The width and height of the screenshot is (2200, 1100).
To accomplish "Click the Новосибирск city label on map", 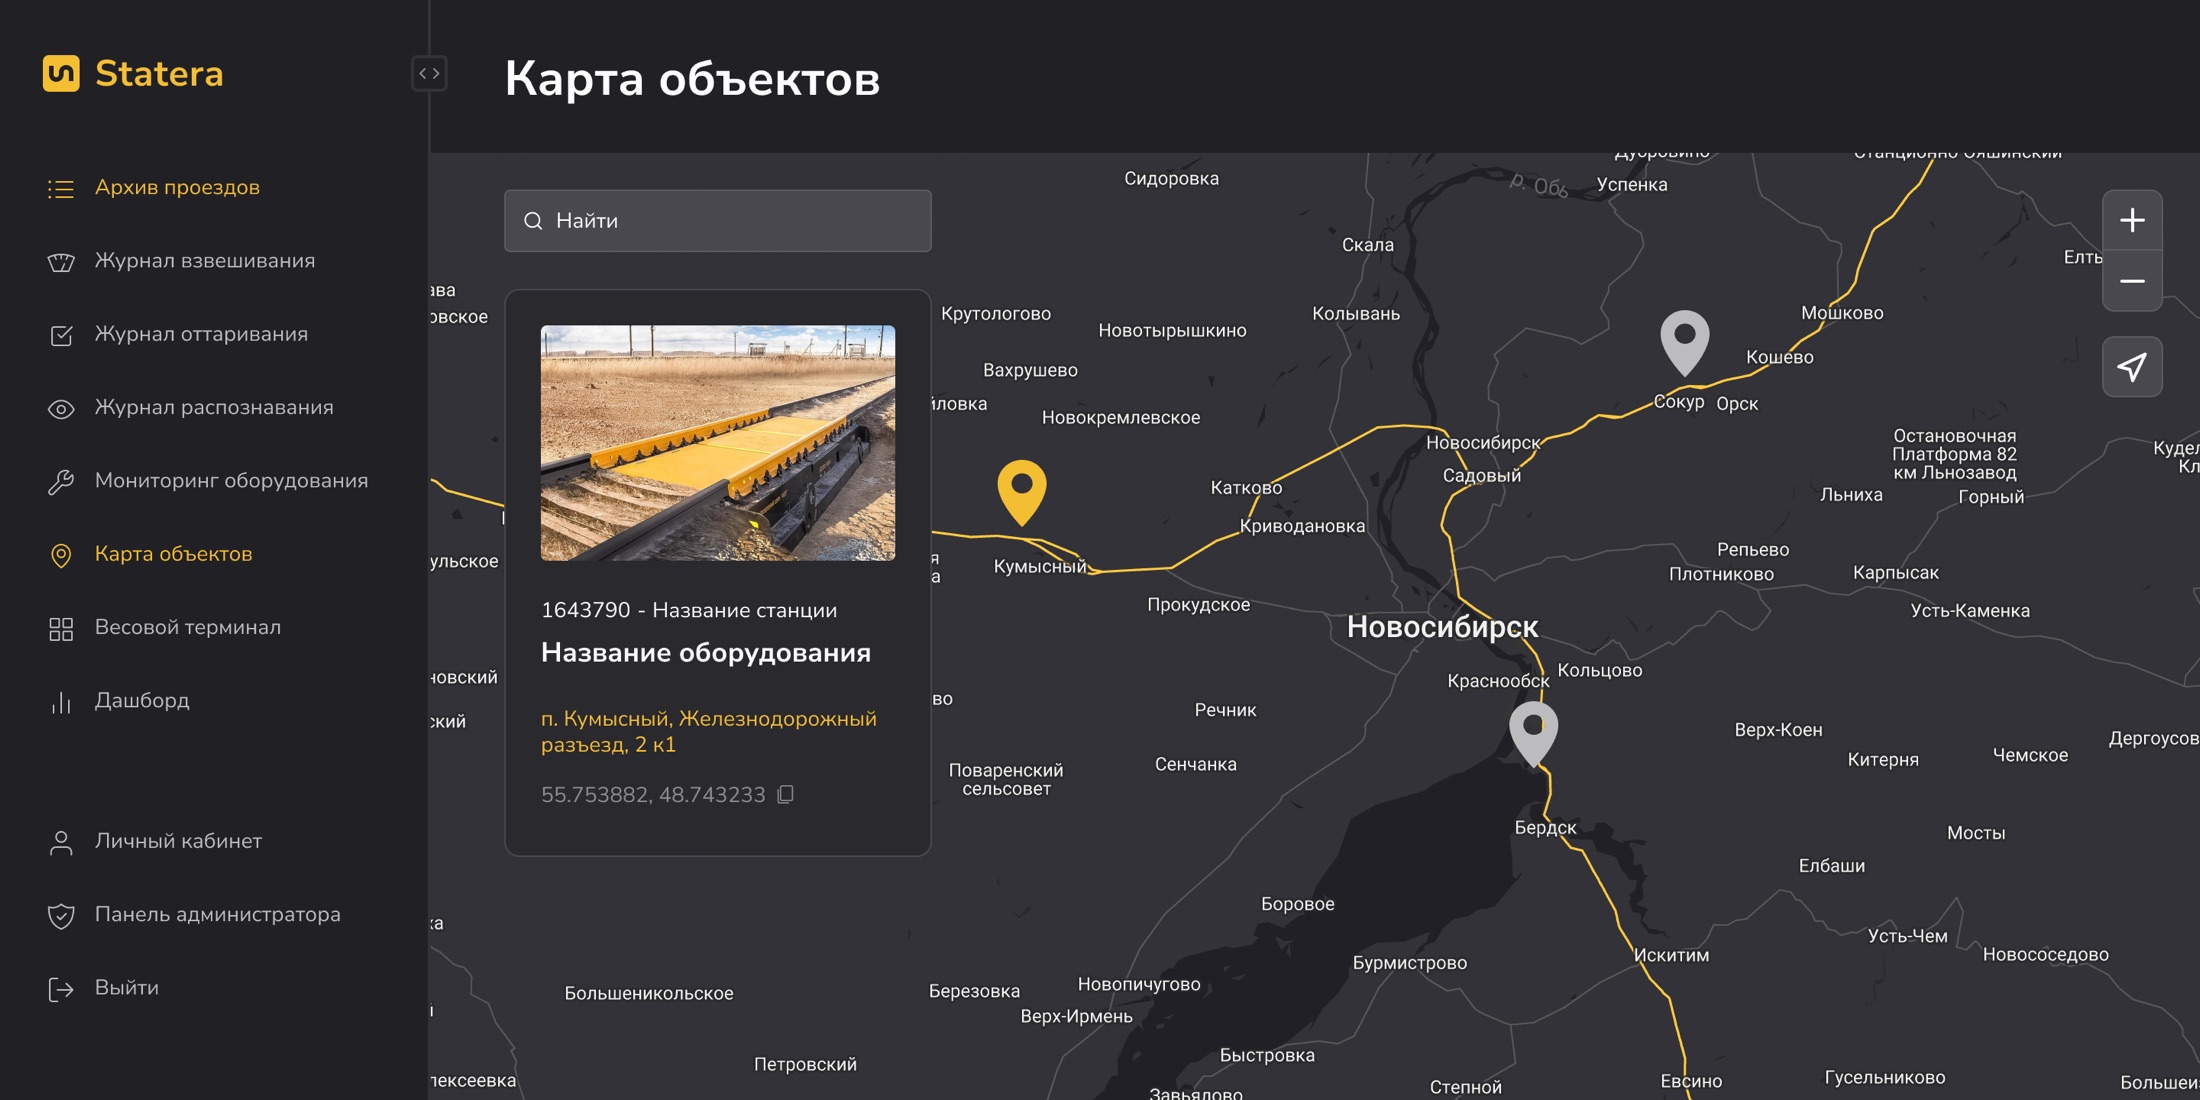I will (1442, 627).
